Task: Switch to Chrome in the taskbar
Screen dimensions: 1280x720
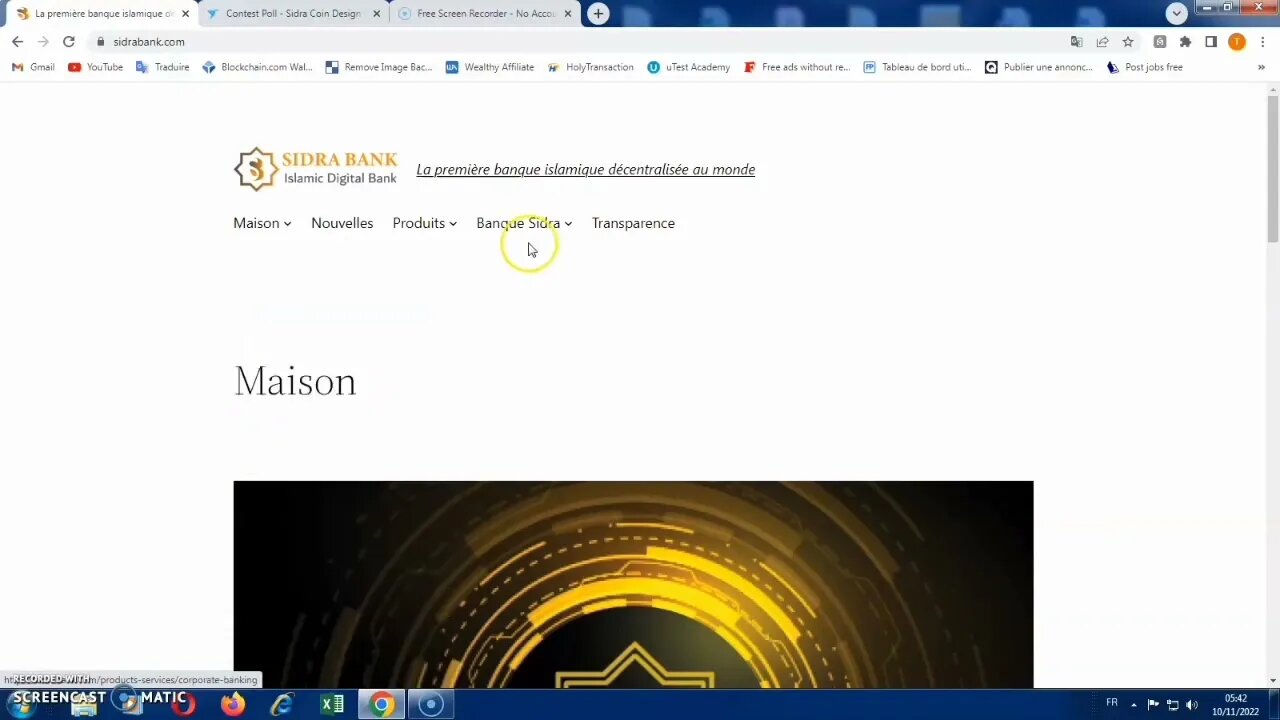Action: (381, 705)
